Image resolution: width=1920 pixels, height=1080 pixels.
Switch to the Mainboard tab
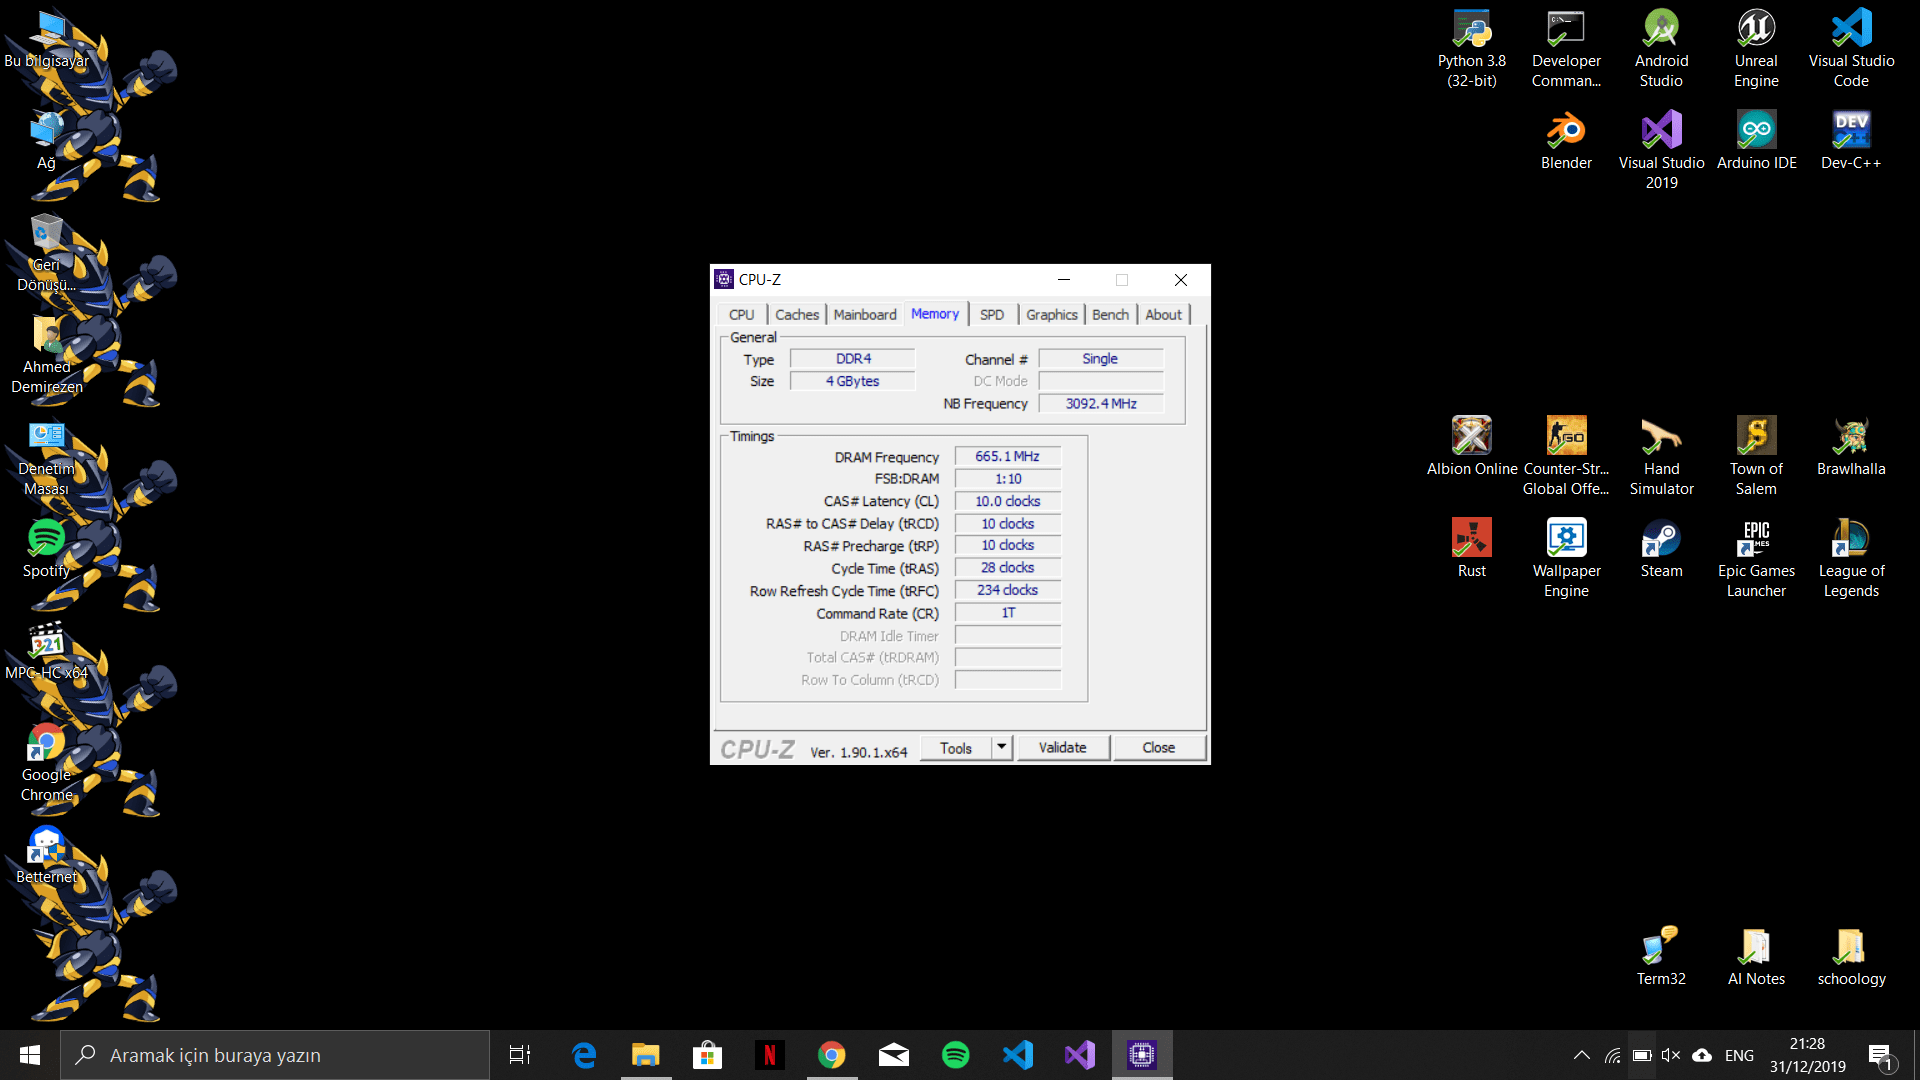coord(865,315)
